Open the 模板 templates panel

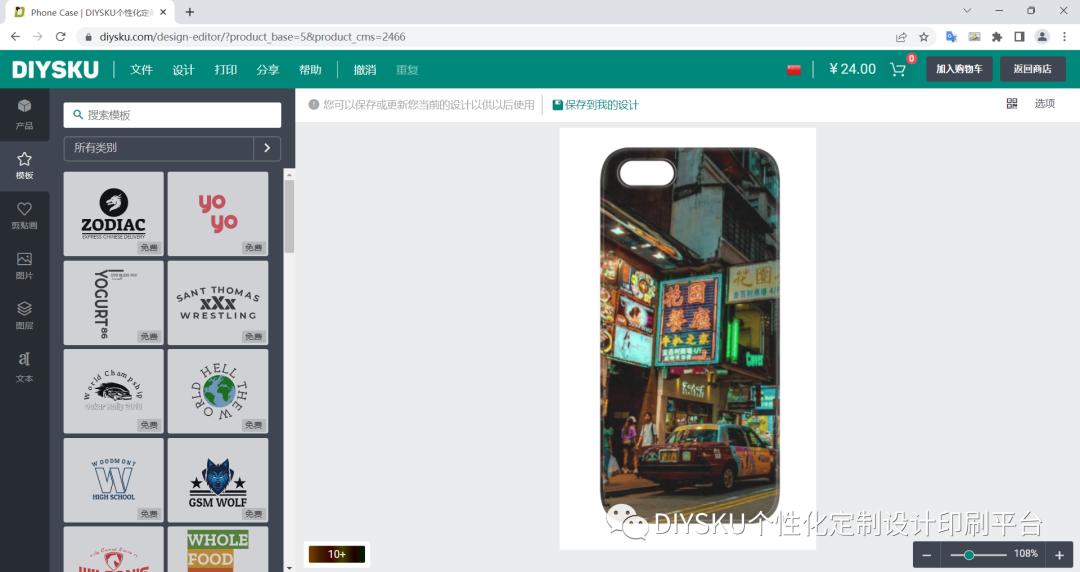(x=24, y=165)
